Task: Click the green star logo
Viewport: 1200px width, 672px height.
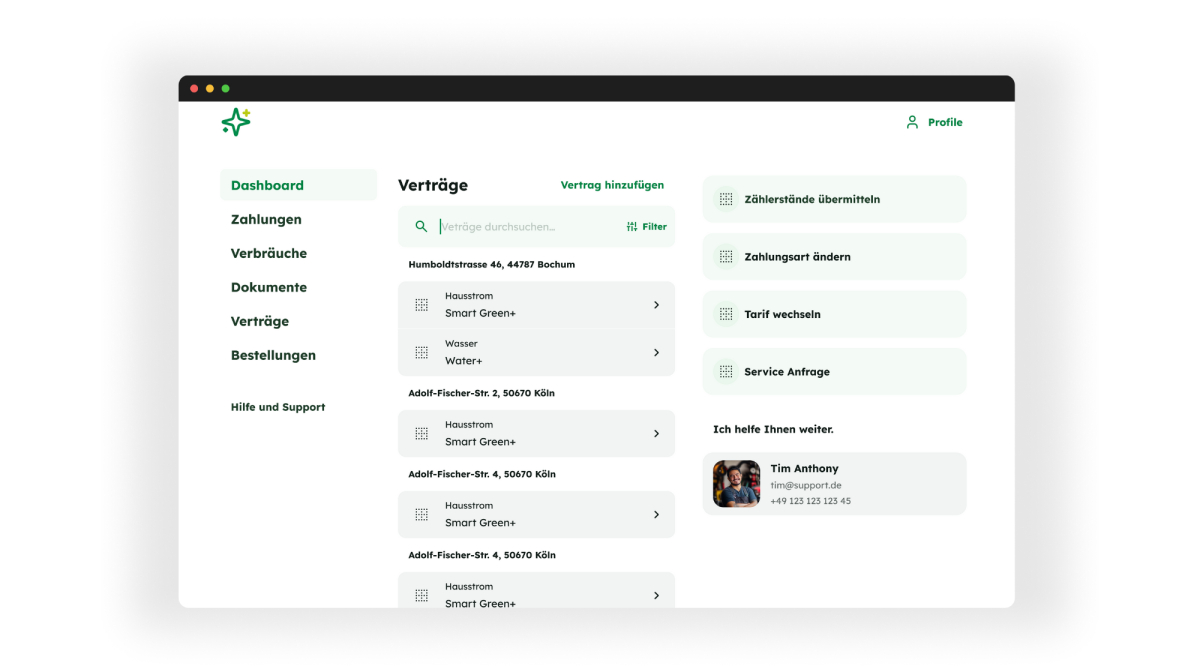Action: 236,122
